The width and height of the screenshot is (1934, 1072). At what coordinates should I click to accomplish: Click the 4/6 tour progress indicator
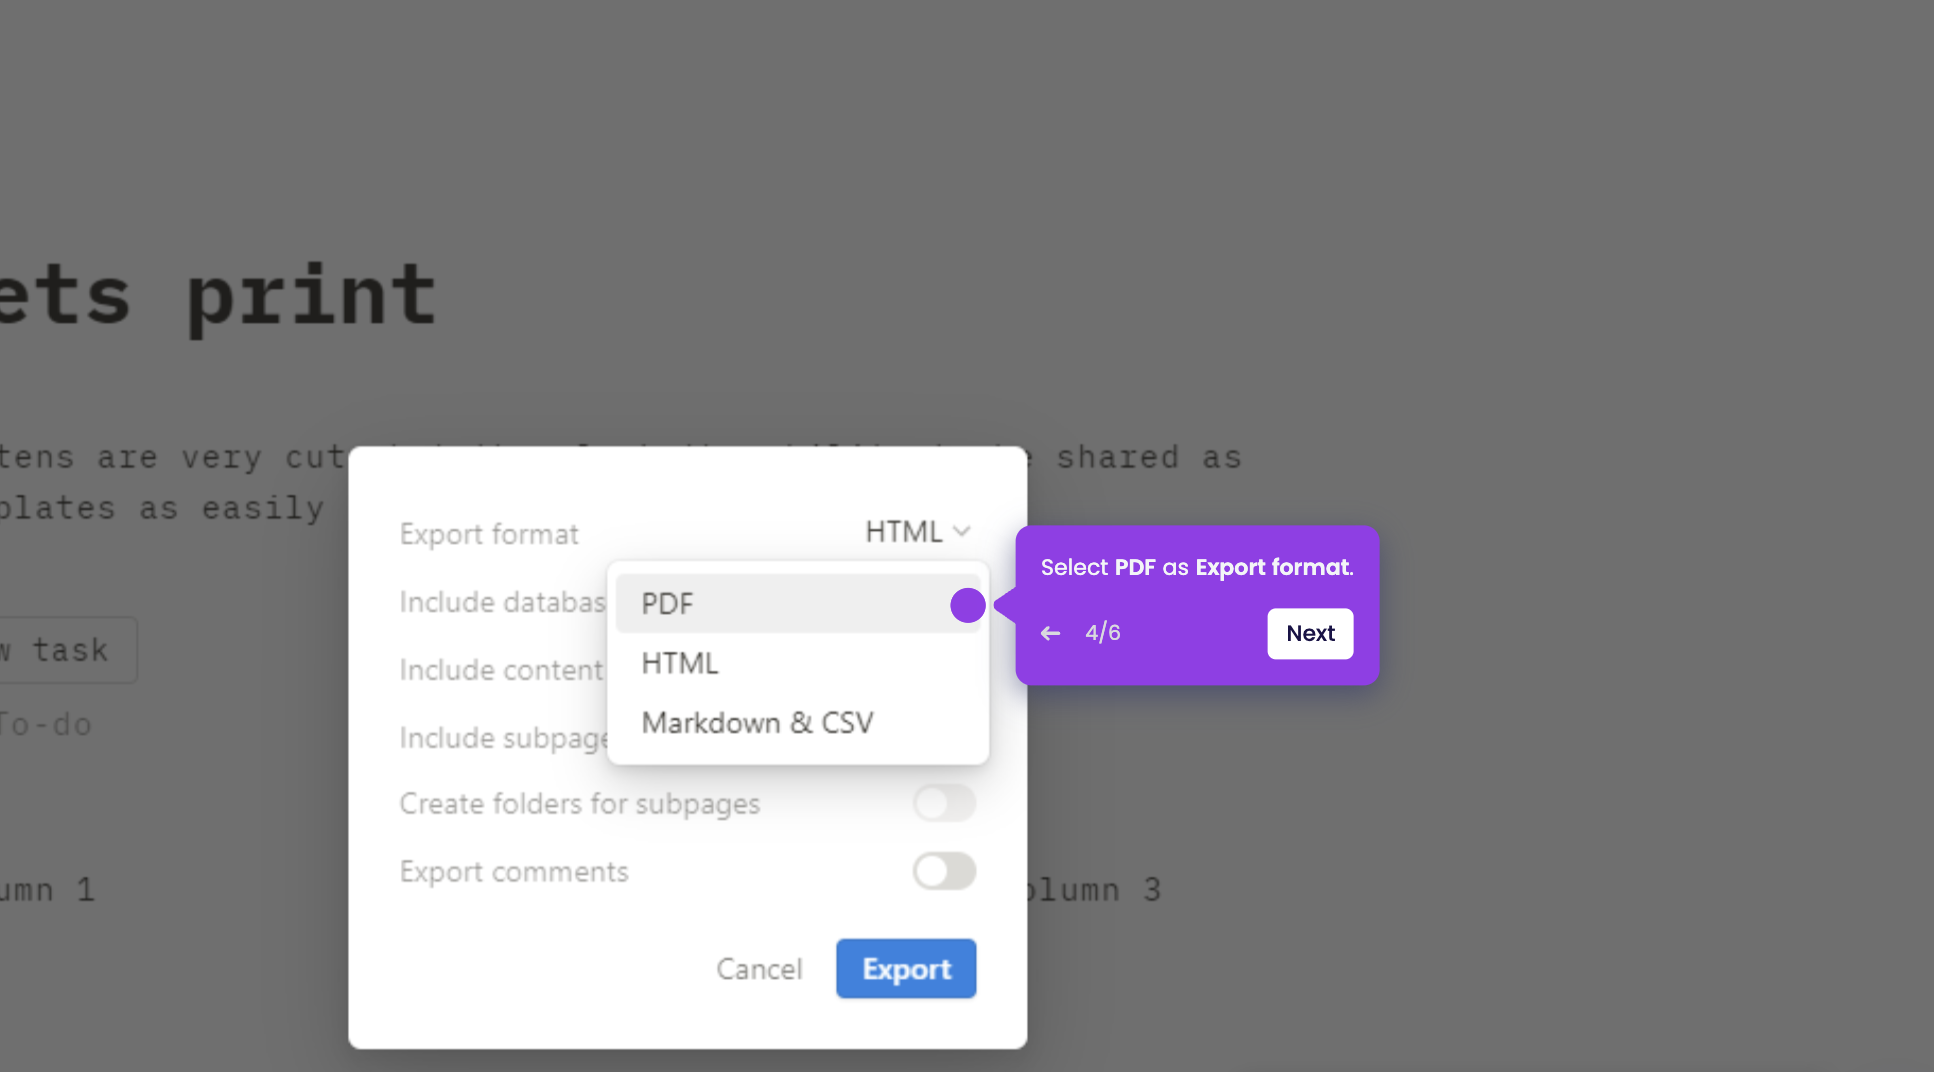[x=1102, y=632]
